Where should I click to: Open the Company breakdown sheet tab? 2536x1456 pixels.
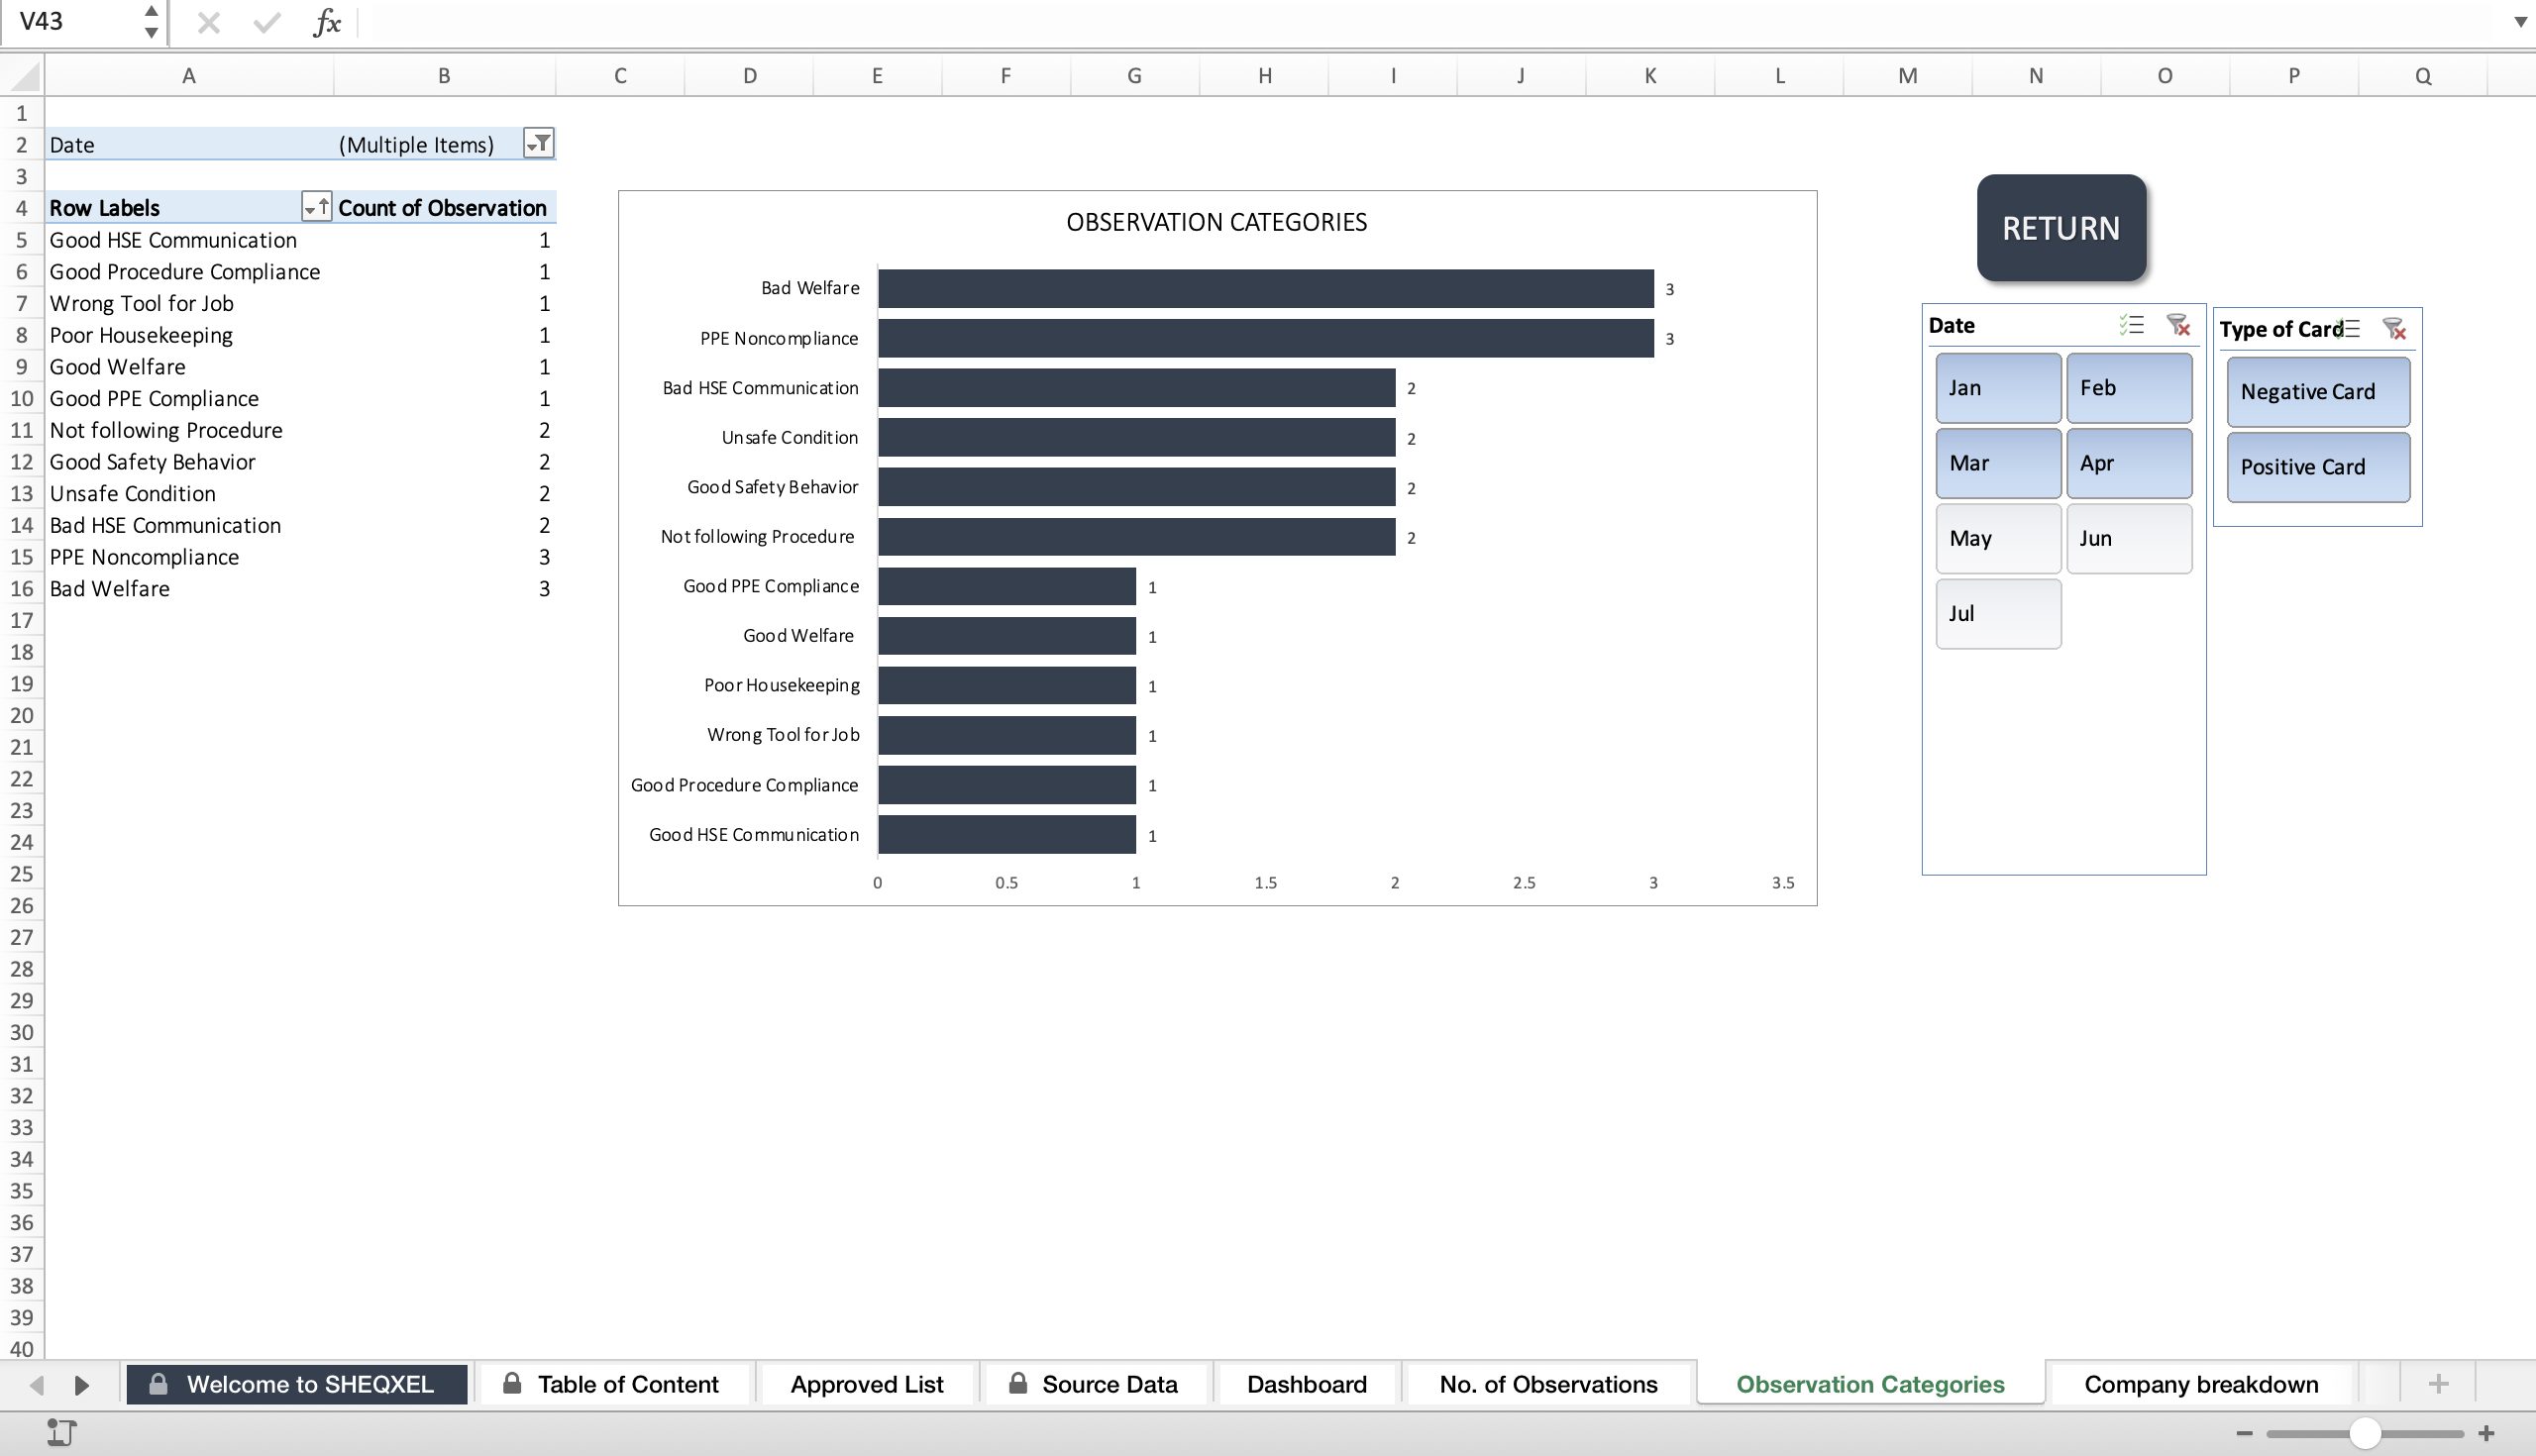pos(2200,1384)
